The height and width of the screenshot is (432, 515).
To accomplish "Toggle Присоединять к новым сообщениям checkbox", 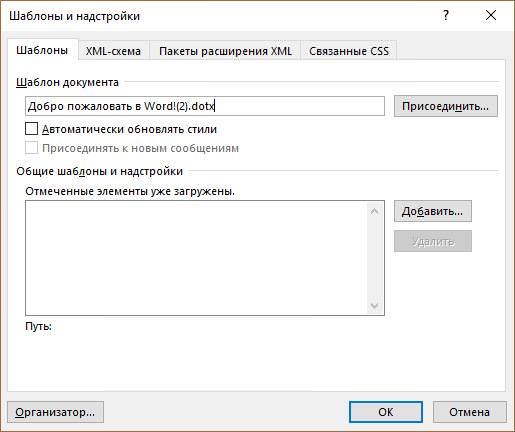I will [32, 148].
